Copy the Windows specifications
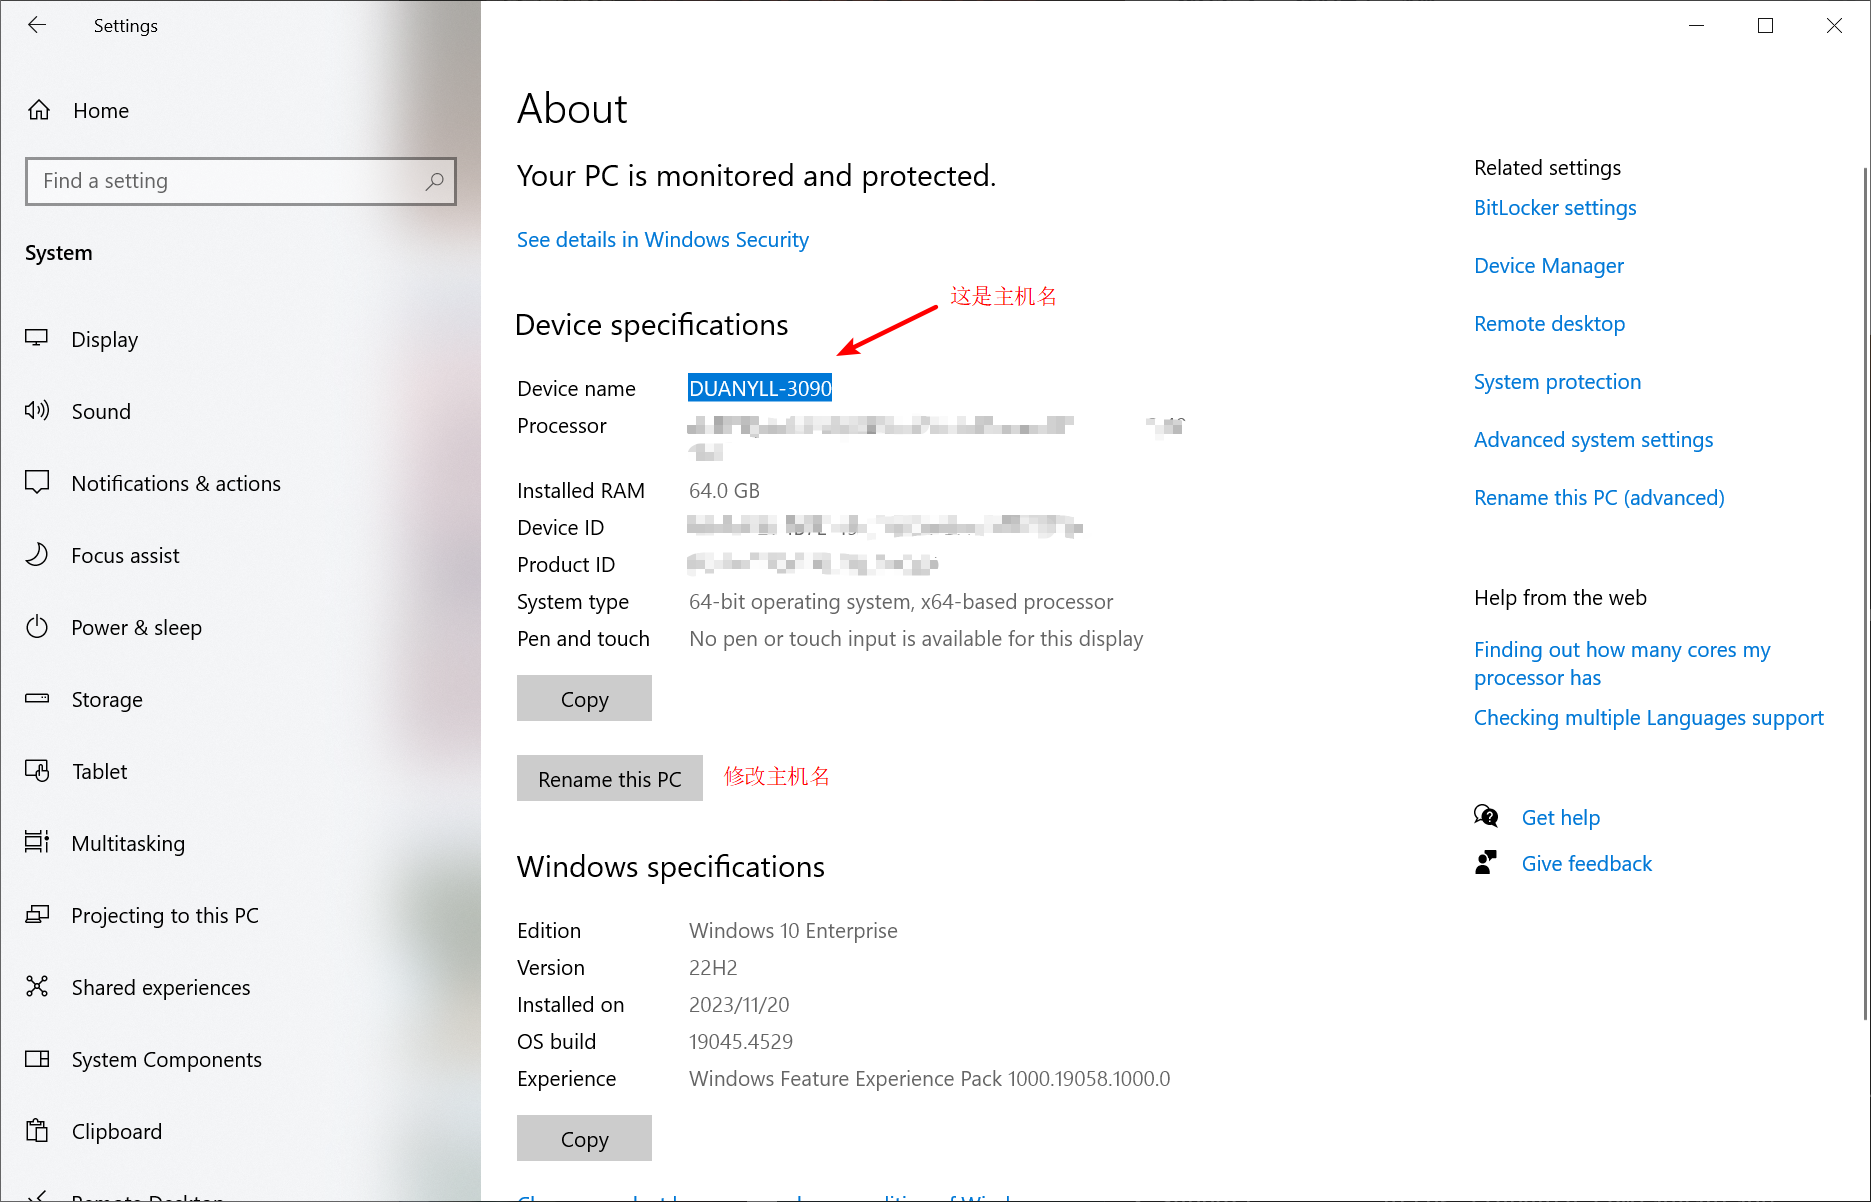 (x=584, y=1139)
